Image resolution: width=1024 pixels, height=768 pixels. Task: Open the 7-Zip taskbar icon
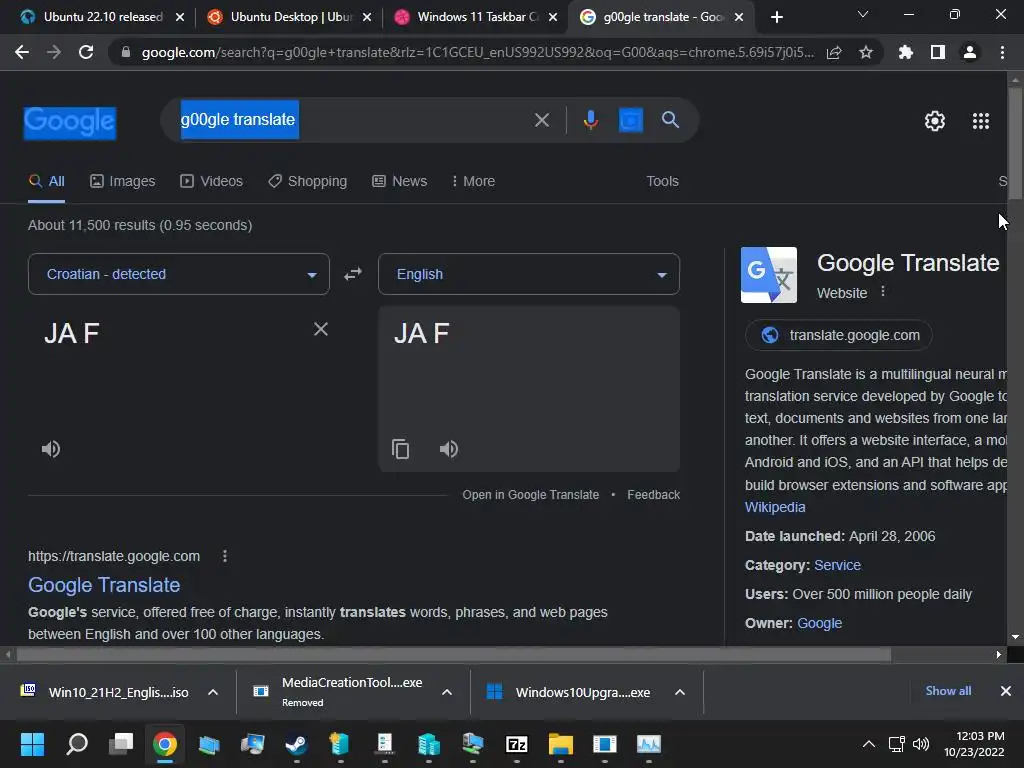tap(517, 744)
